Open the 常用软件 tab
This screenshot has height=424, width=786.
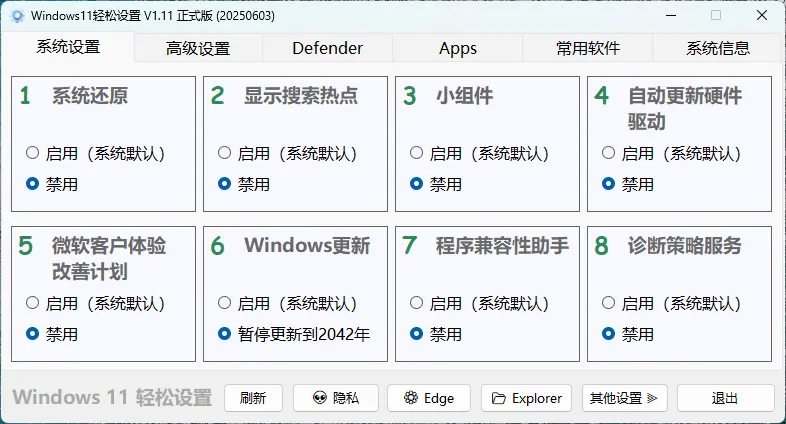coord(587,48)
